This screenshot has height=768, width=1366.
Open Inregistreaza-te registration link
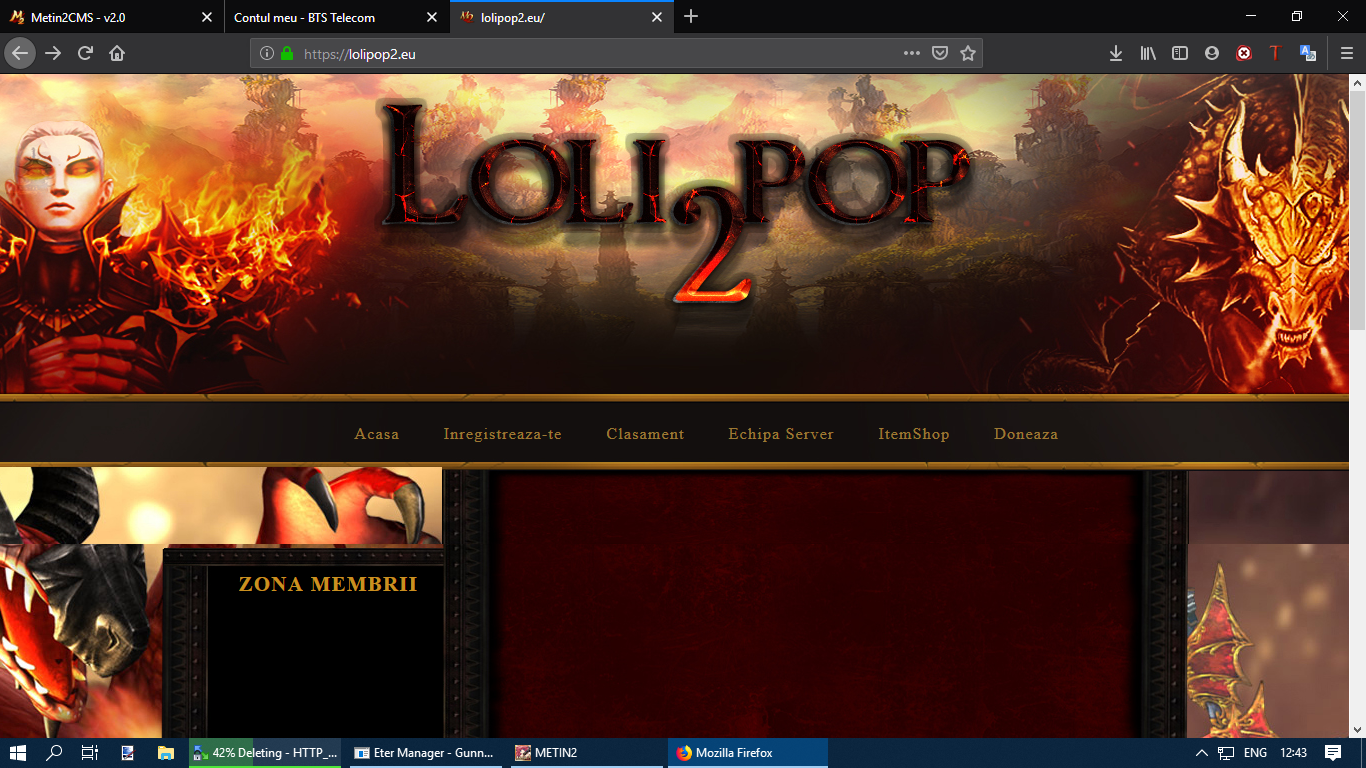[x=503, y=434]
